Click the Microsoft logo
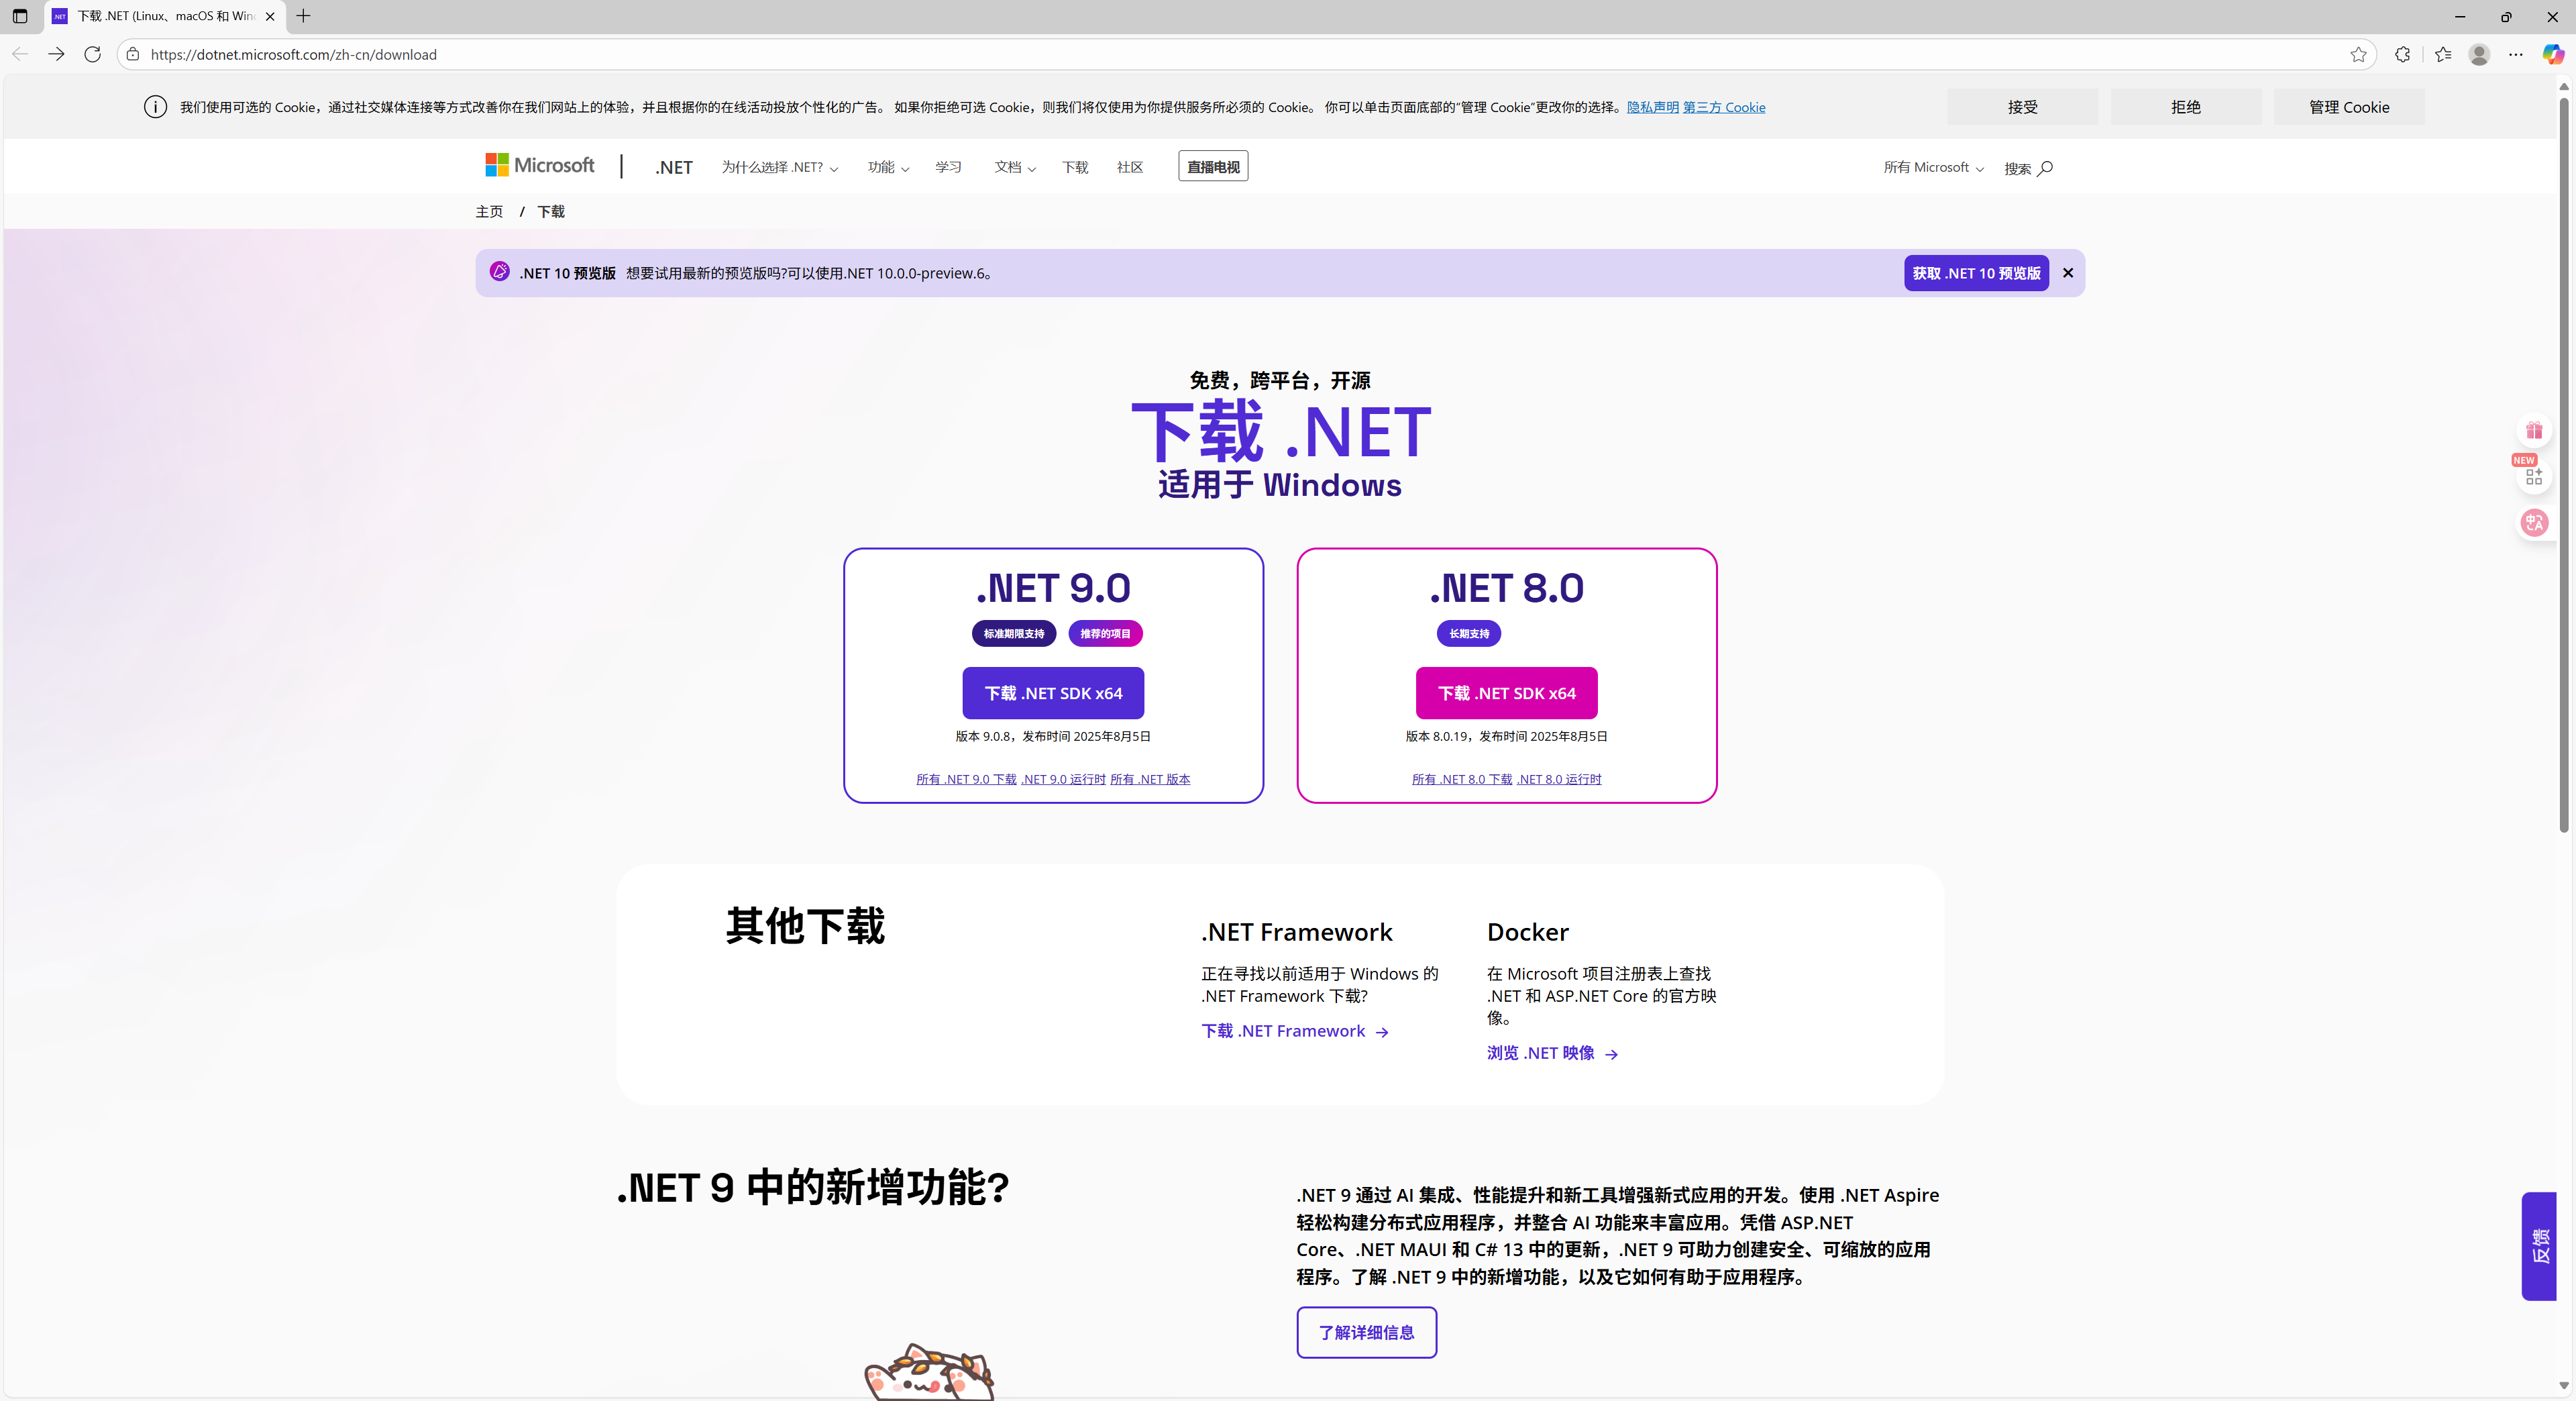This screenshot has width=2576, height=1401. click(x=539, y=165)
